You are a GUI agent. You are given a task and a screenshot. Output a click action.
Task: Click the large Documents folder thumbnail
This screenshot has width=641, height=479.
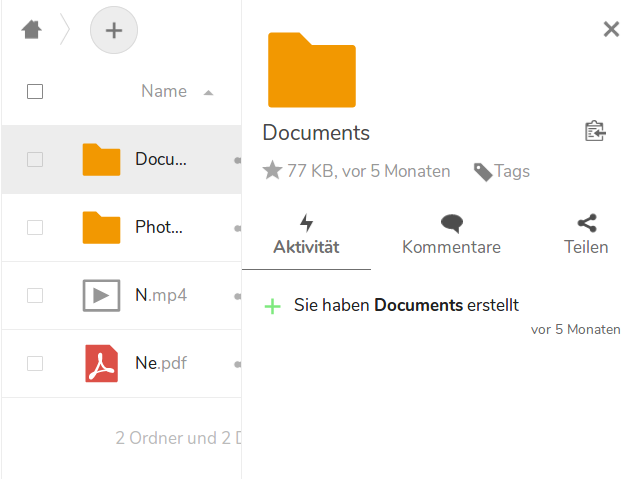point(312,70)
